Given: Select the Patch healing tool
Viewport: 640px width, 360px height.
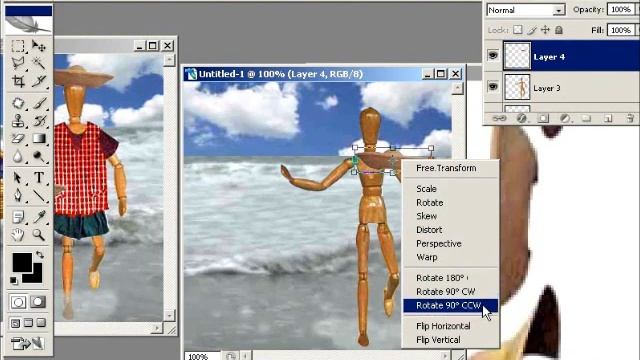Looking at the screenshot, I should [x=18, y=103].
